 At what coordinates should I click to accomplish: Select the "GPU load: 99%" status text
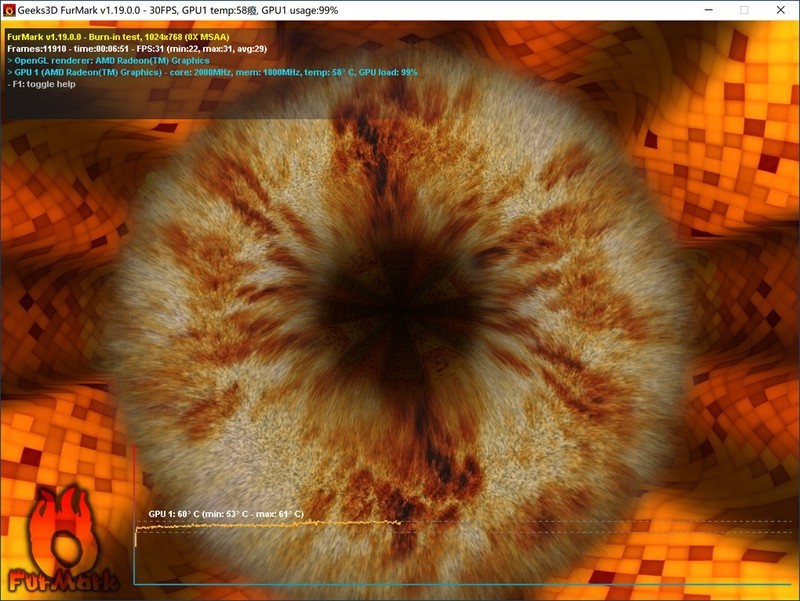(386, 72)
